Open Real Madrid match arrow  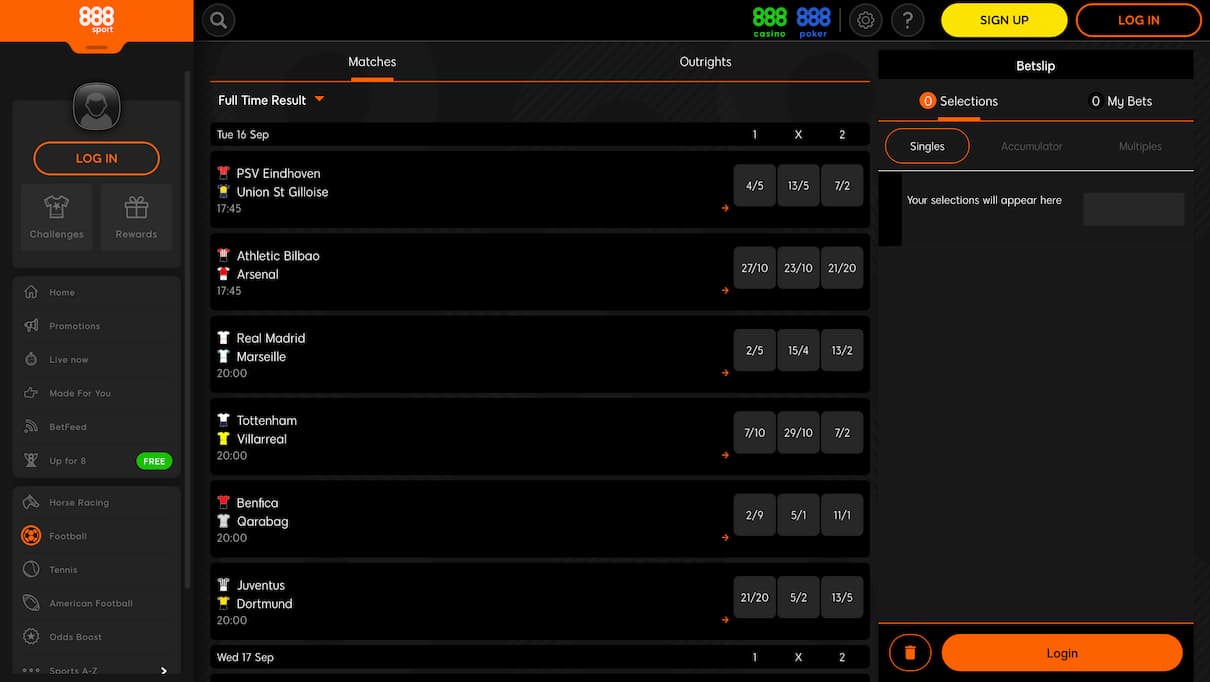point(725,373)
